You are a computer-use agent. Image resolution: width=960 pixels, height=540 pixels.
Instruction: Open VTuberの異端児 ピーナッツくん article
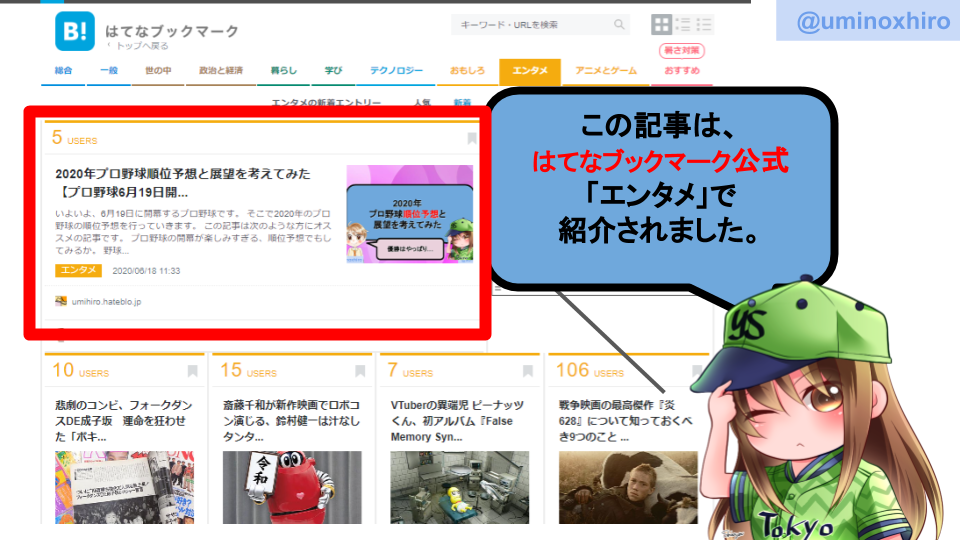tap(457, 421)
